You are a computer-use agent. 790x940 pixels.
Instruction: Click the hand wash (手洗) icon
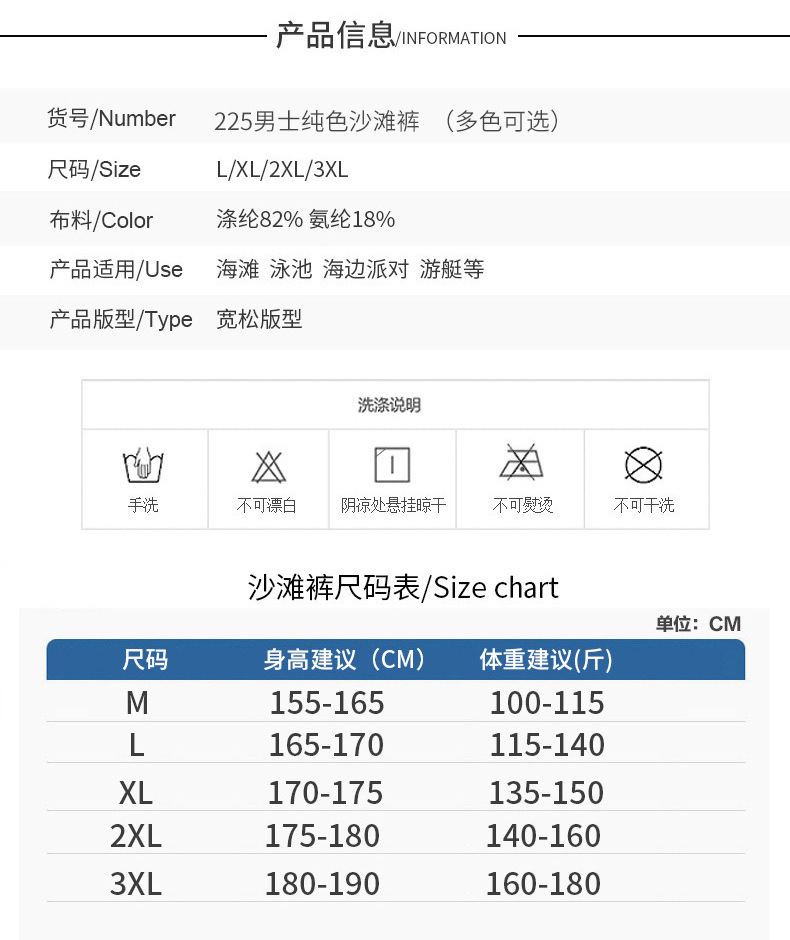(143, 466)
